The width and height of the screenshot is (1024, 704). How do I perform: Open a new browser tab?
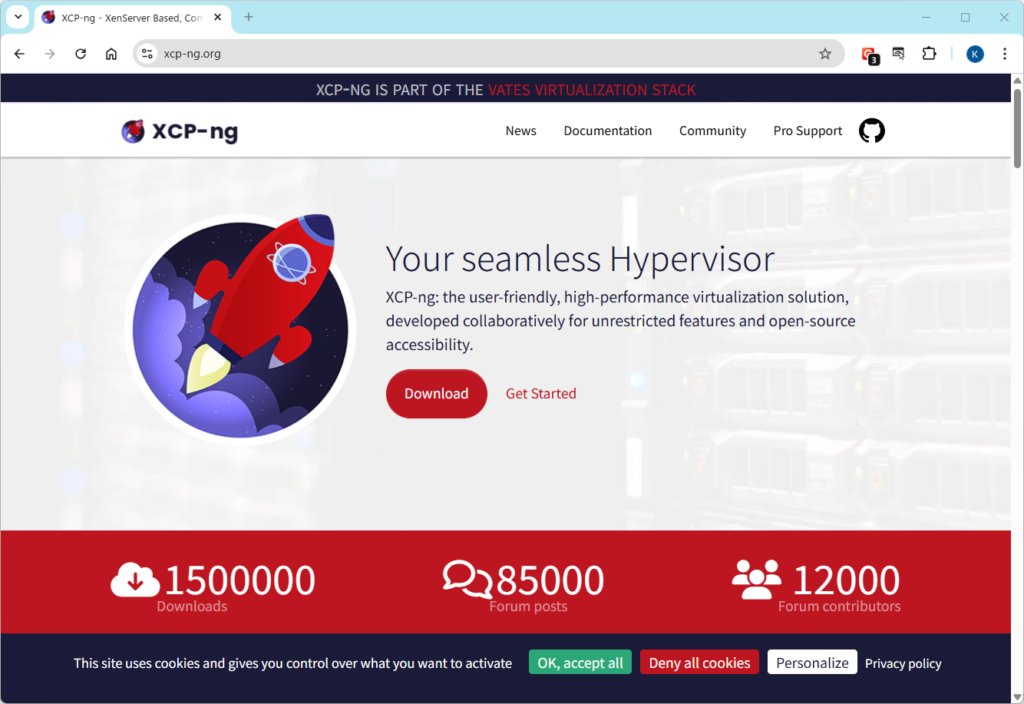(x=249, y=17)
